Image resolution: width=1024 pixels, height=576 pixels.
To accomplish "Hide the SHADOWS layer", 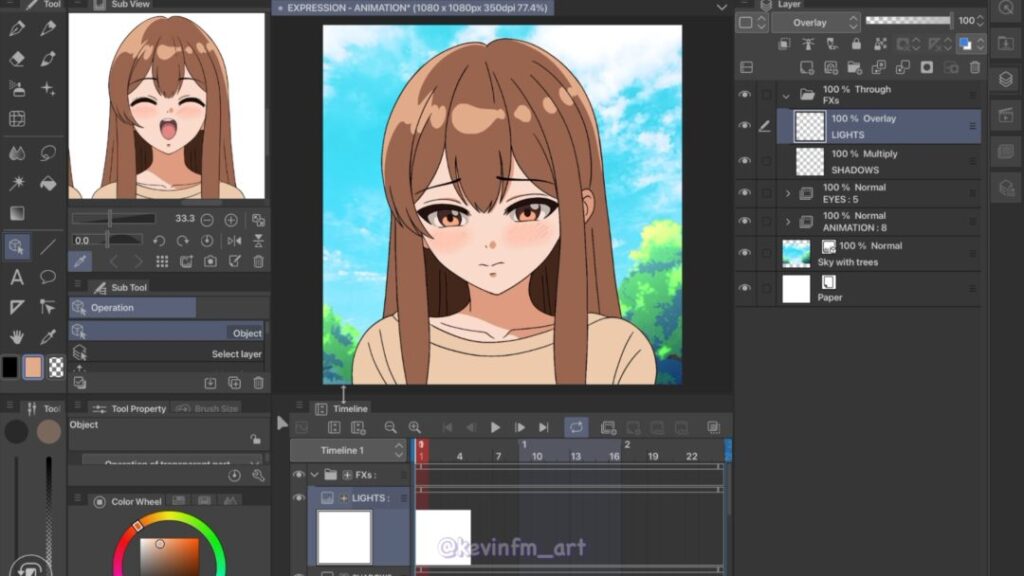I will (x=744, y=161).
